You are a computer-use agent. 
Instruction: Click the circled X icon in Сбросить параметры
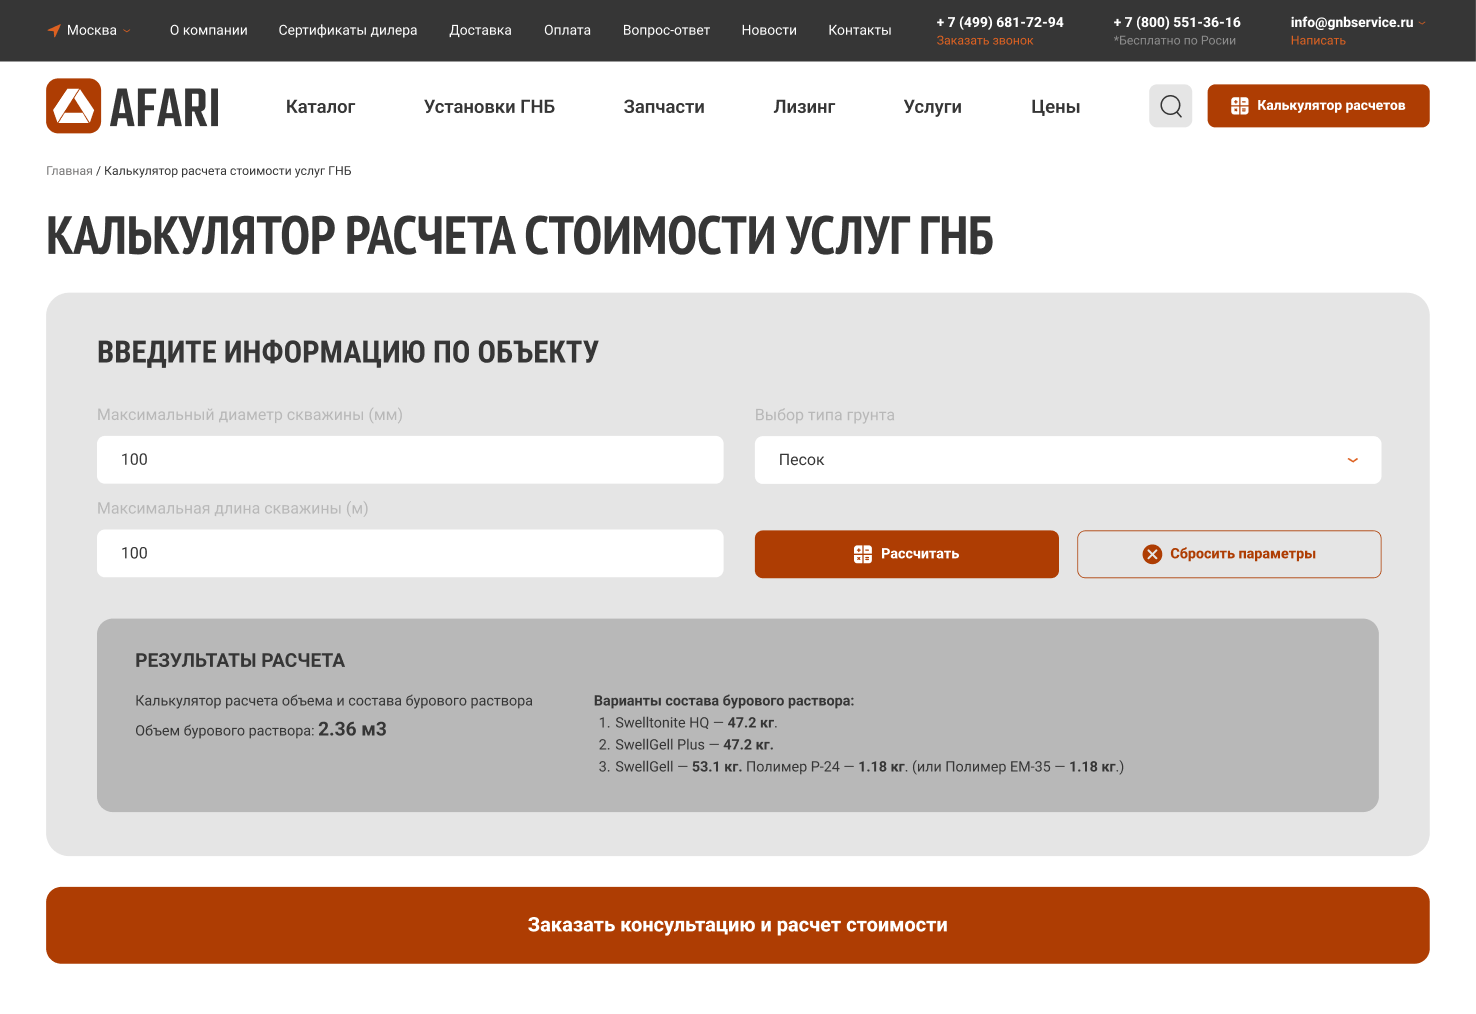pos(1152,553)
